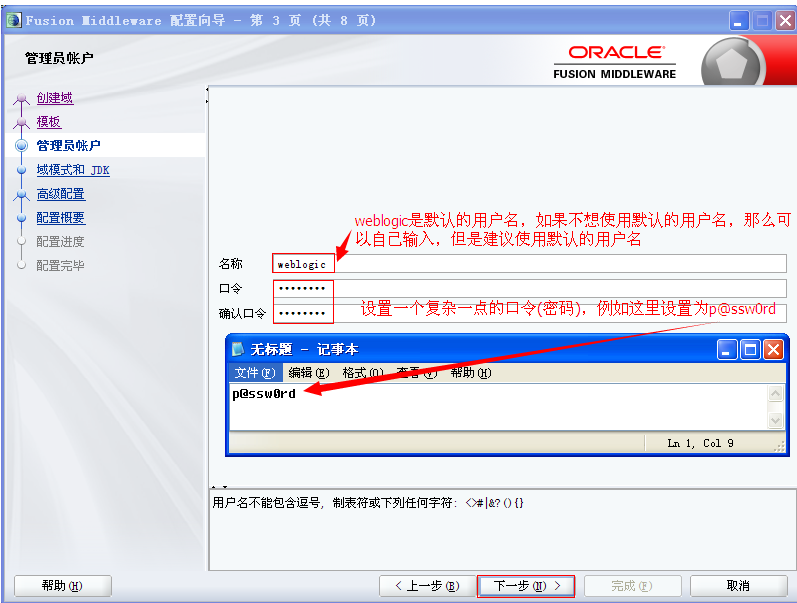The image size is (797, 603).
Task: Click the Ln 1, Col 9 status text
Action: pyautogui.click(x=700, y=443)
